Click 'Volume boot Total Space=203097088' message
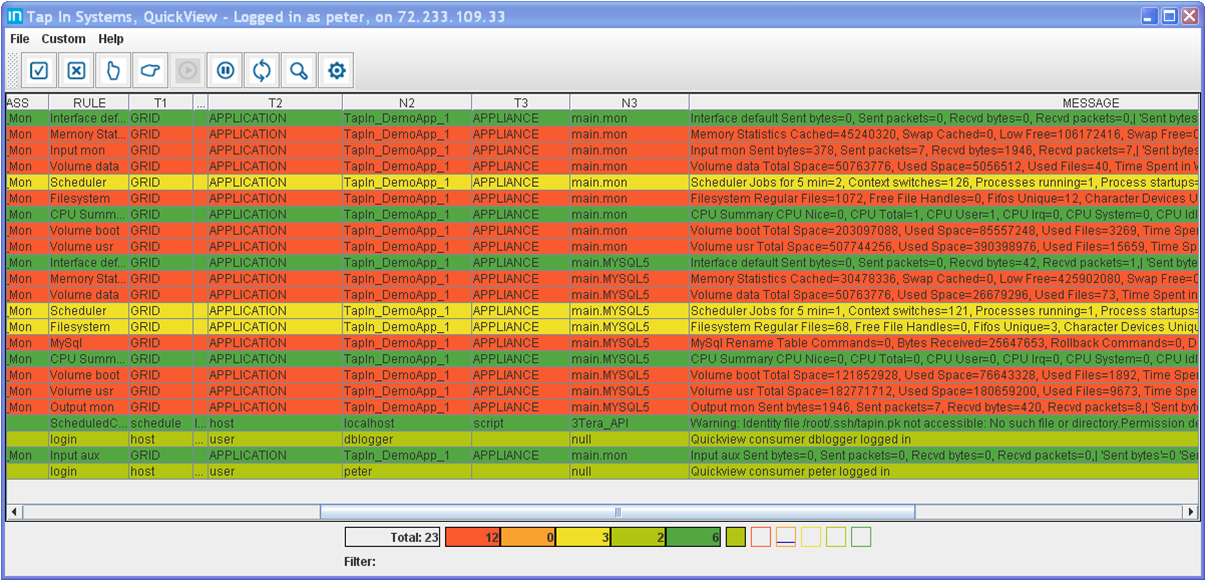Screen dimensions: 1206x581 pyautogui.click(x=943, y=230)
